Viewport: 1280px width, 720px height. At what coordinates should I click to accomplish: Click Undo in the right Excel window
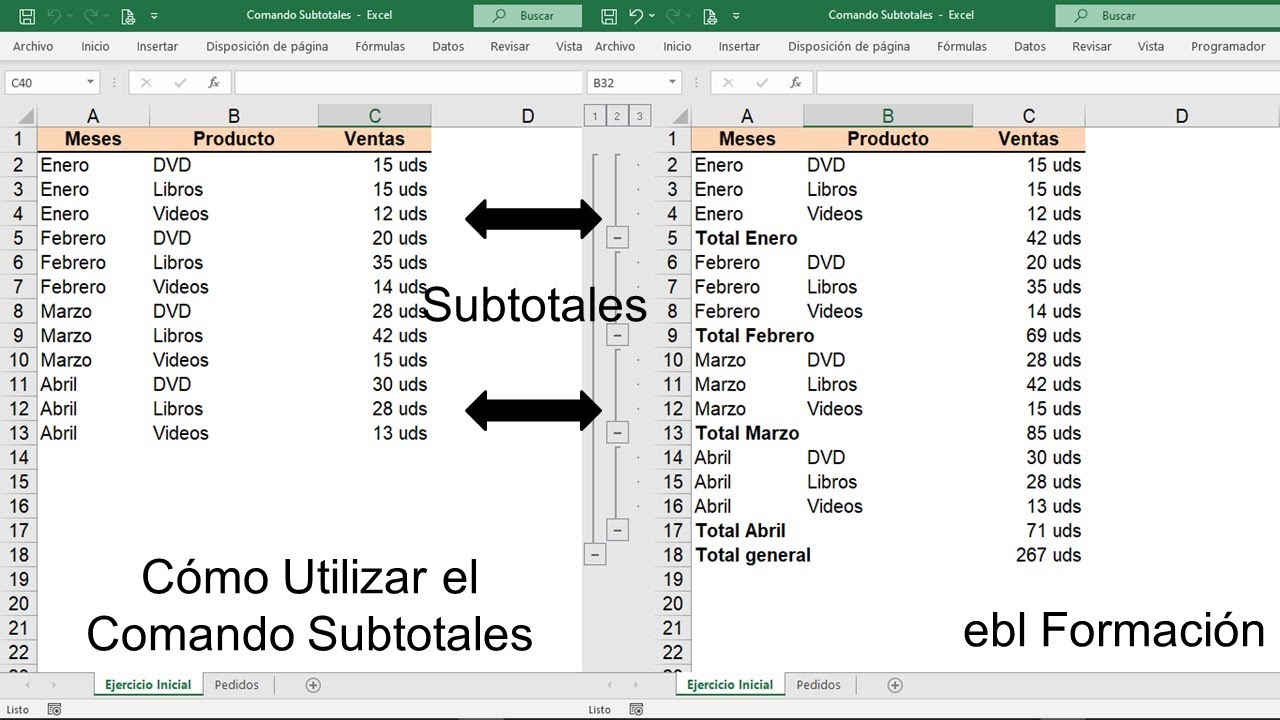636,16
